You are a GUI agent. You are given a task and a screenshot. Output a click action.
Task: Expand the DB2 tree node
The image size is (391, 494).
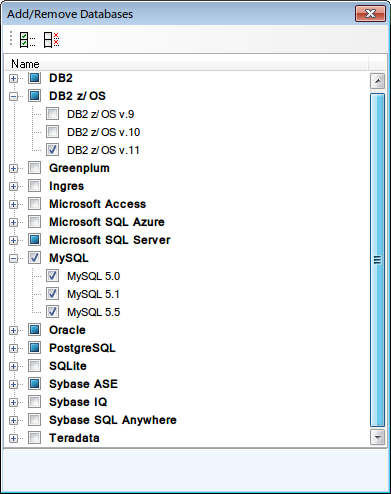pos(13,79)
